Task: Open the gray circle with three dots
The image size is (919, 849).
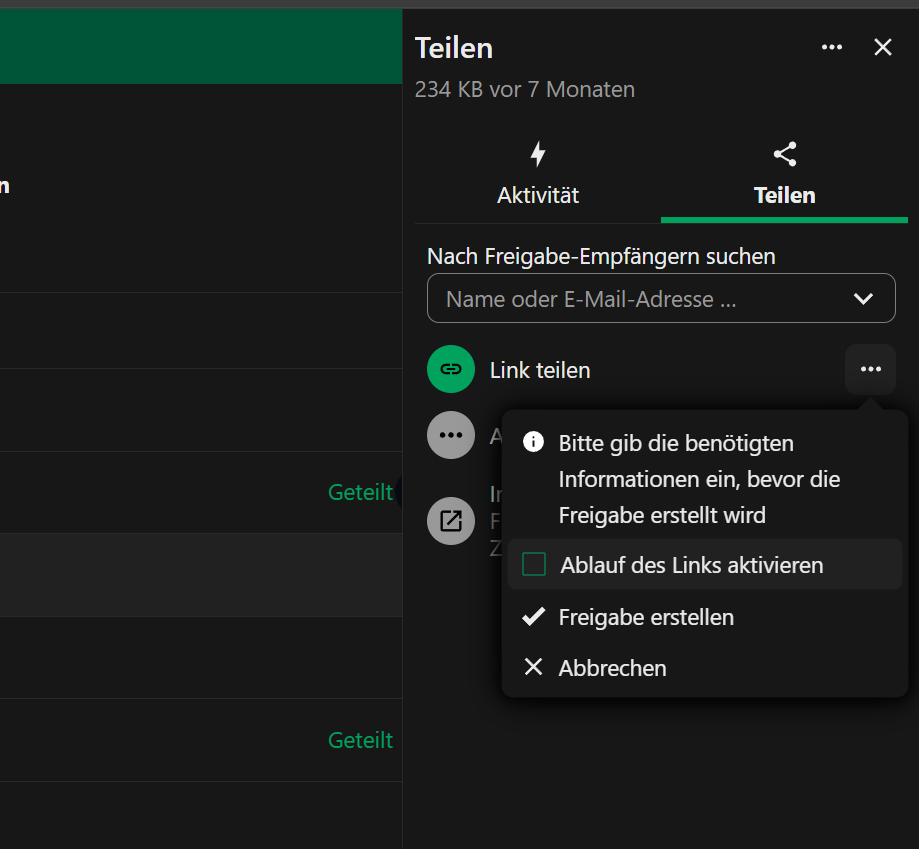Action: (x=450, y=435)
